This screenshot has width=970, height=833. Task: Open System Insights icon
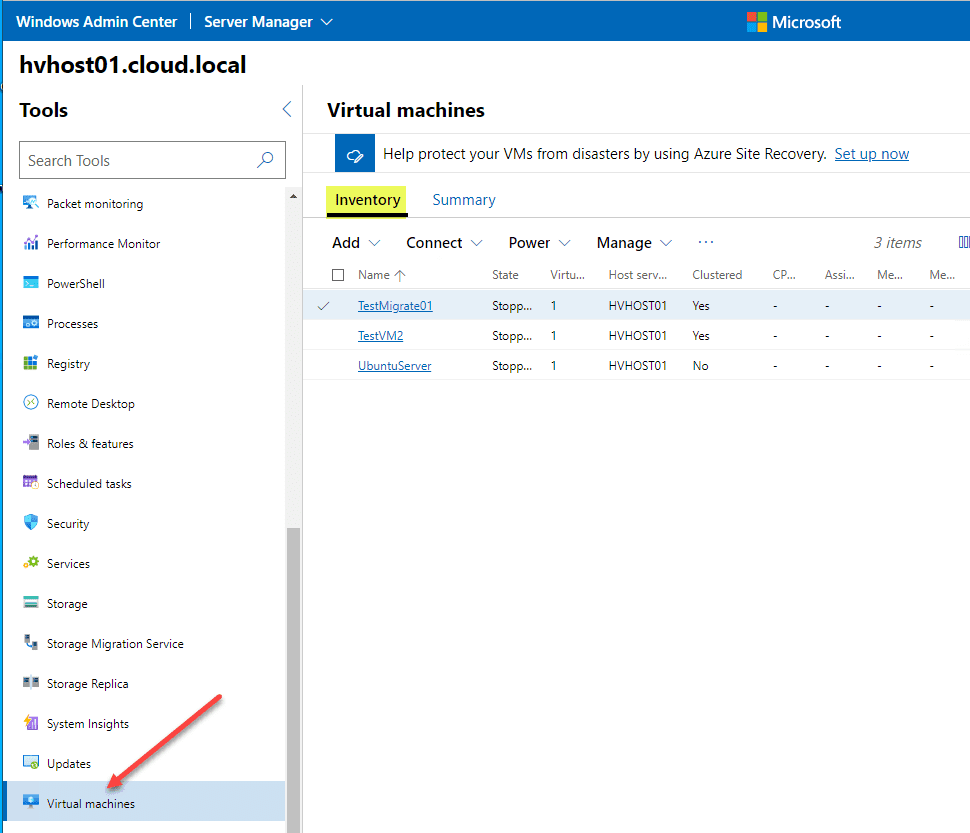[31, 722]
